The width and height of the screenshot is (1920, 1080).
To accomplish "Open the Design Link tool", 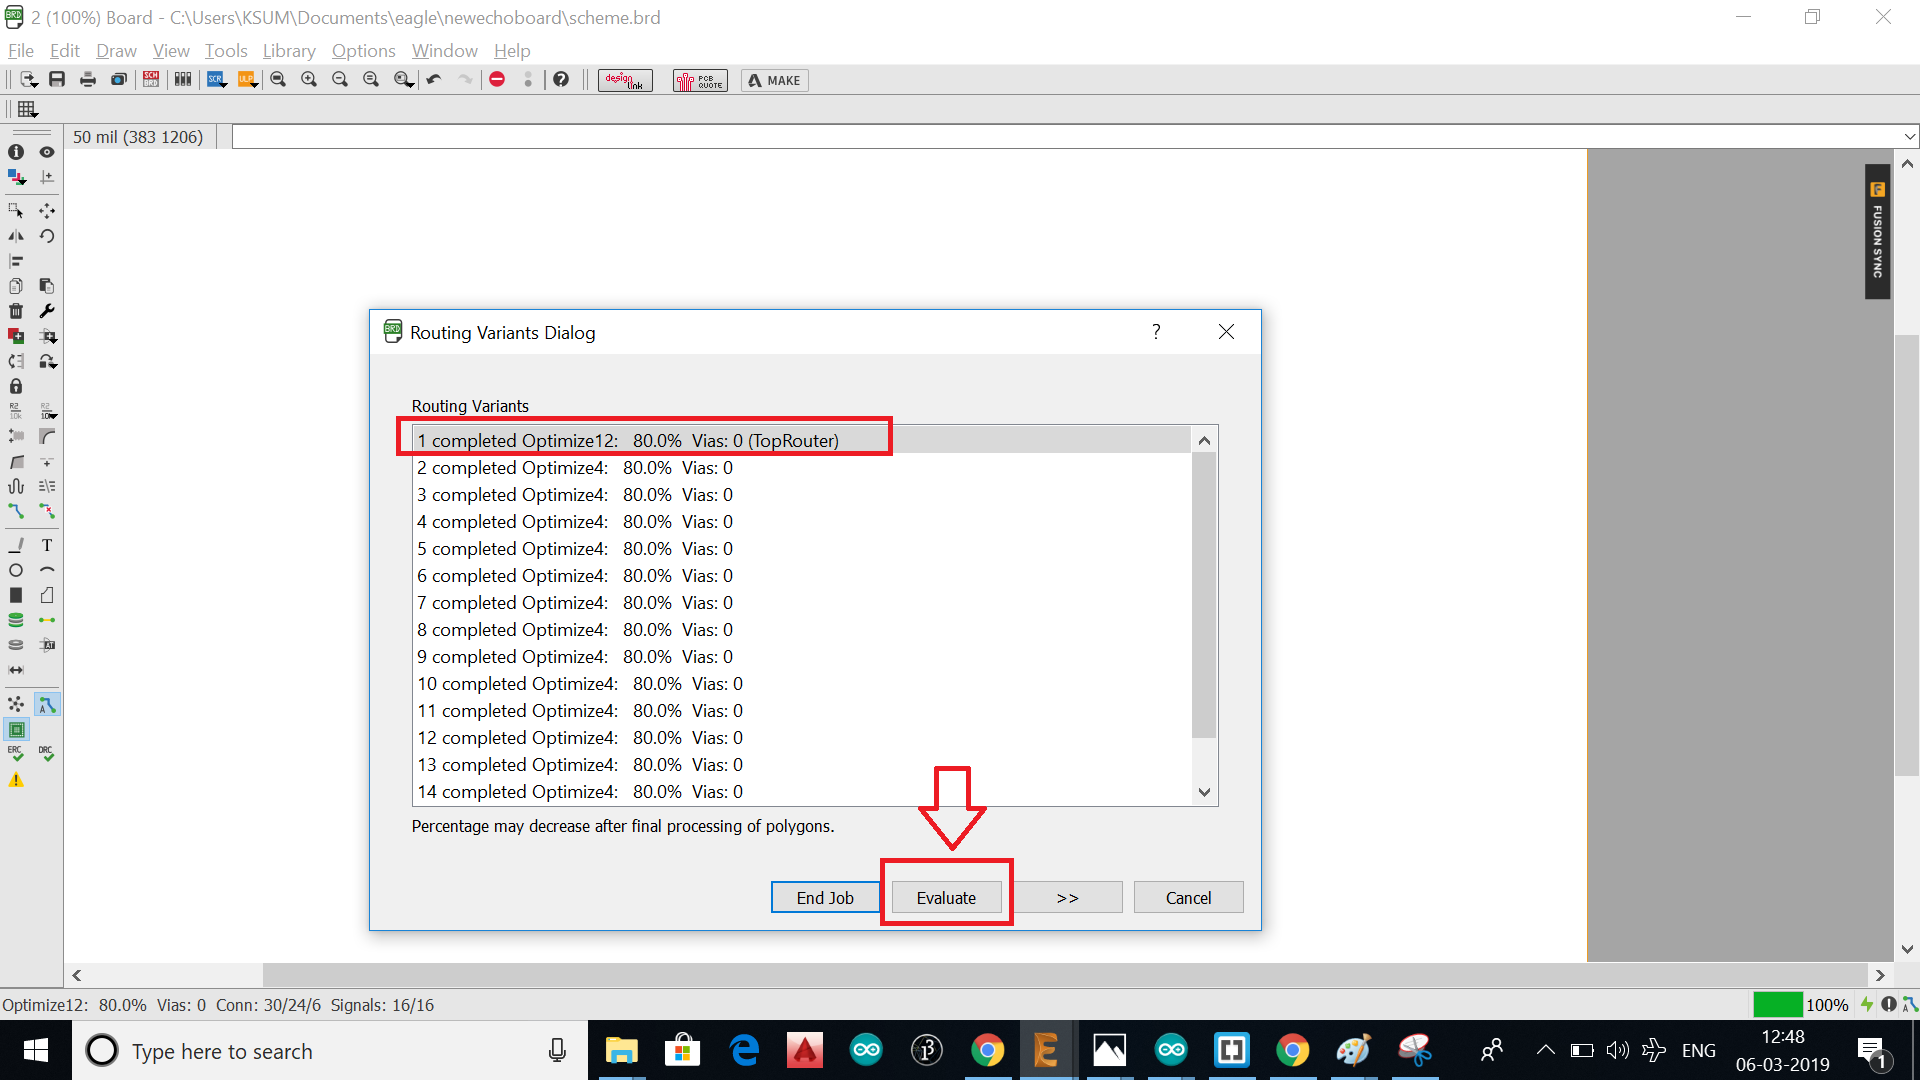I will (625, 80).
